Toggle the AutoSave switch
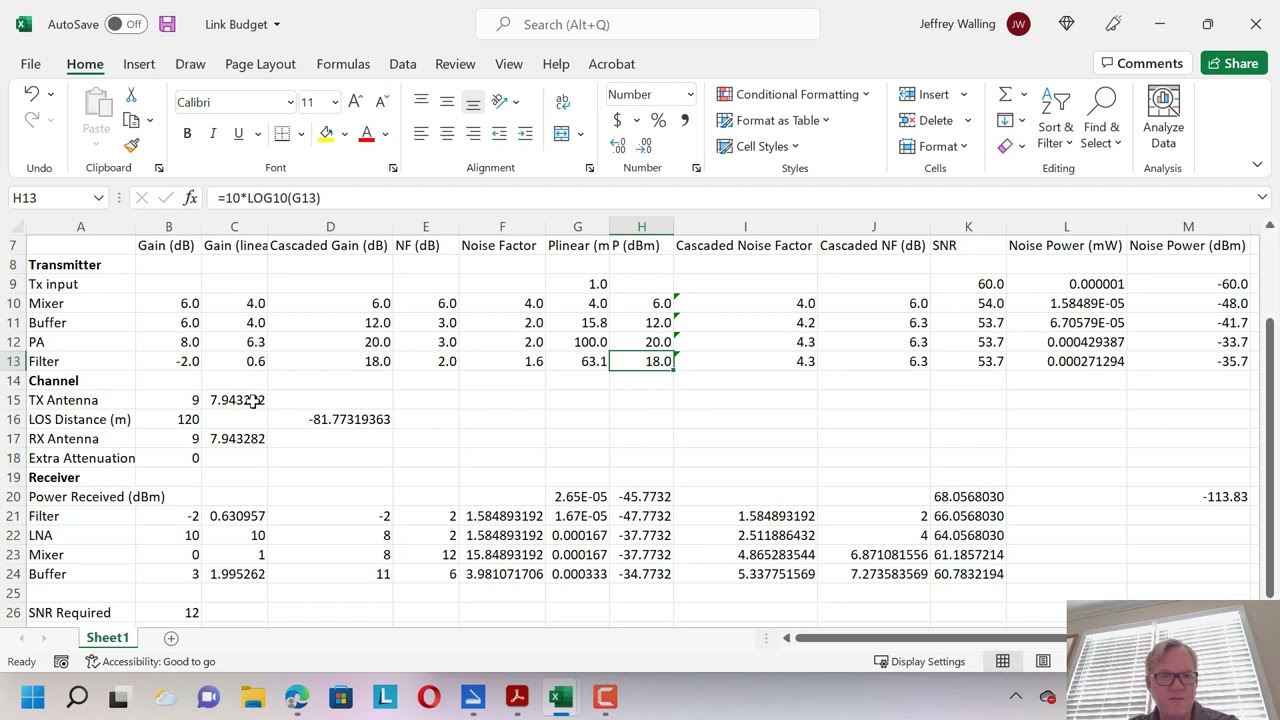 (x=126, y=24)
